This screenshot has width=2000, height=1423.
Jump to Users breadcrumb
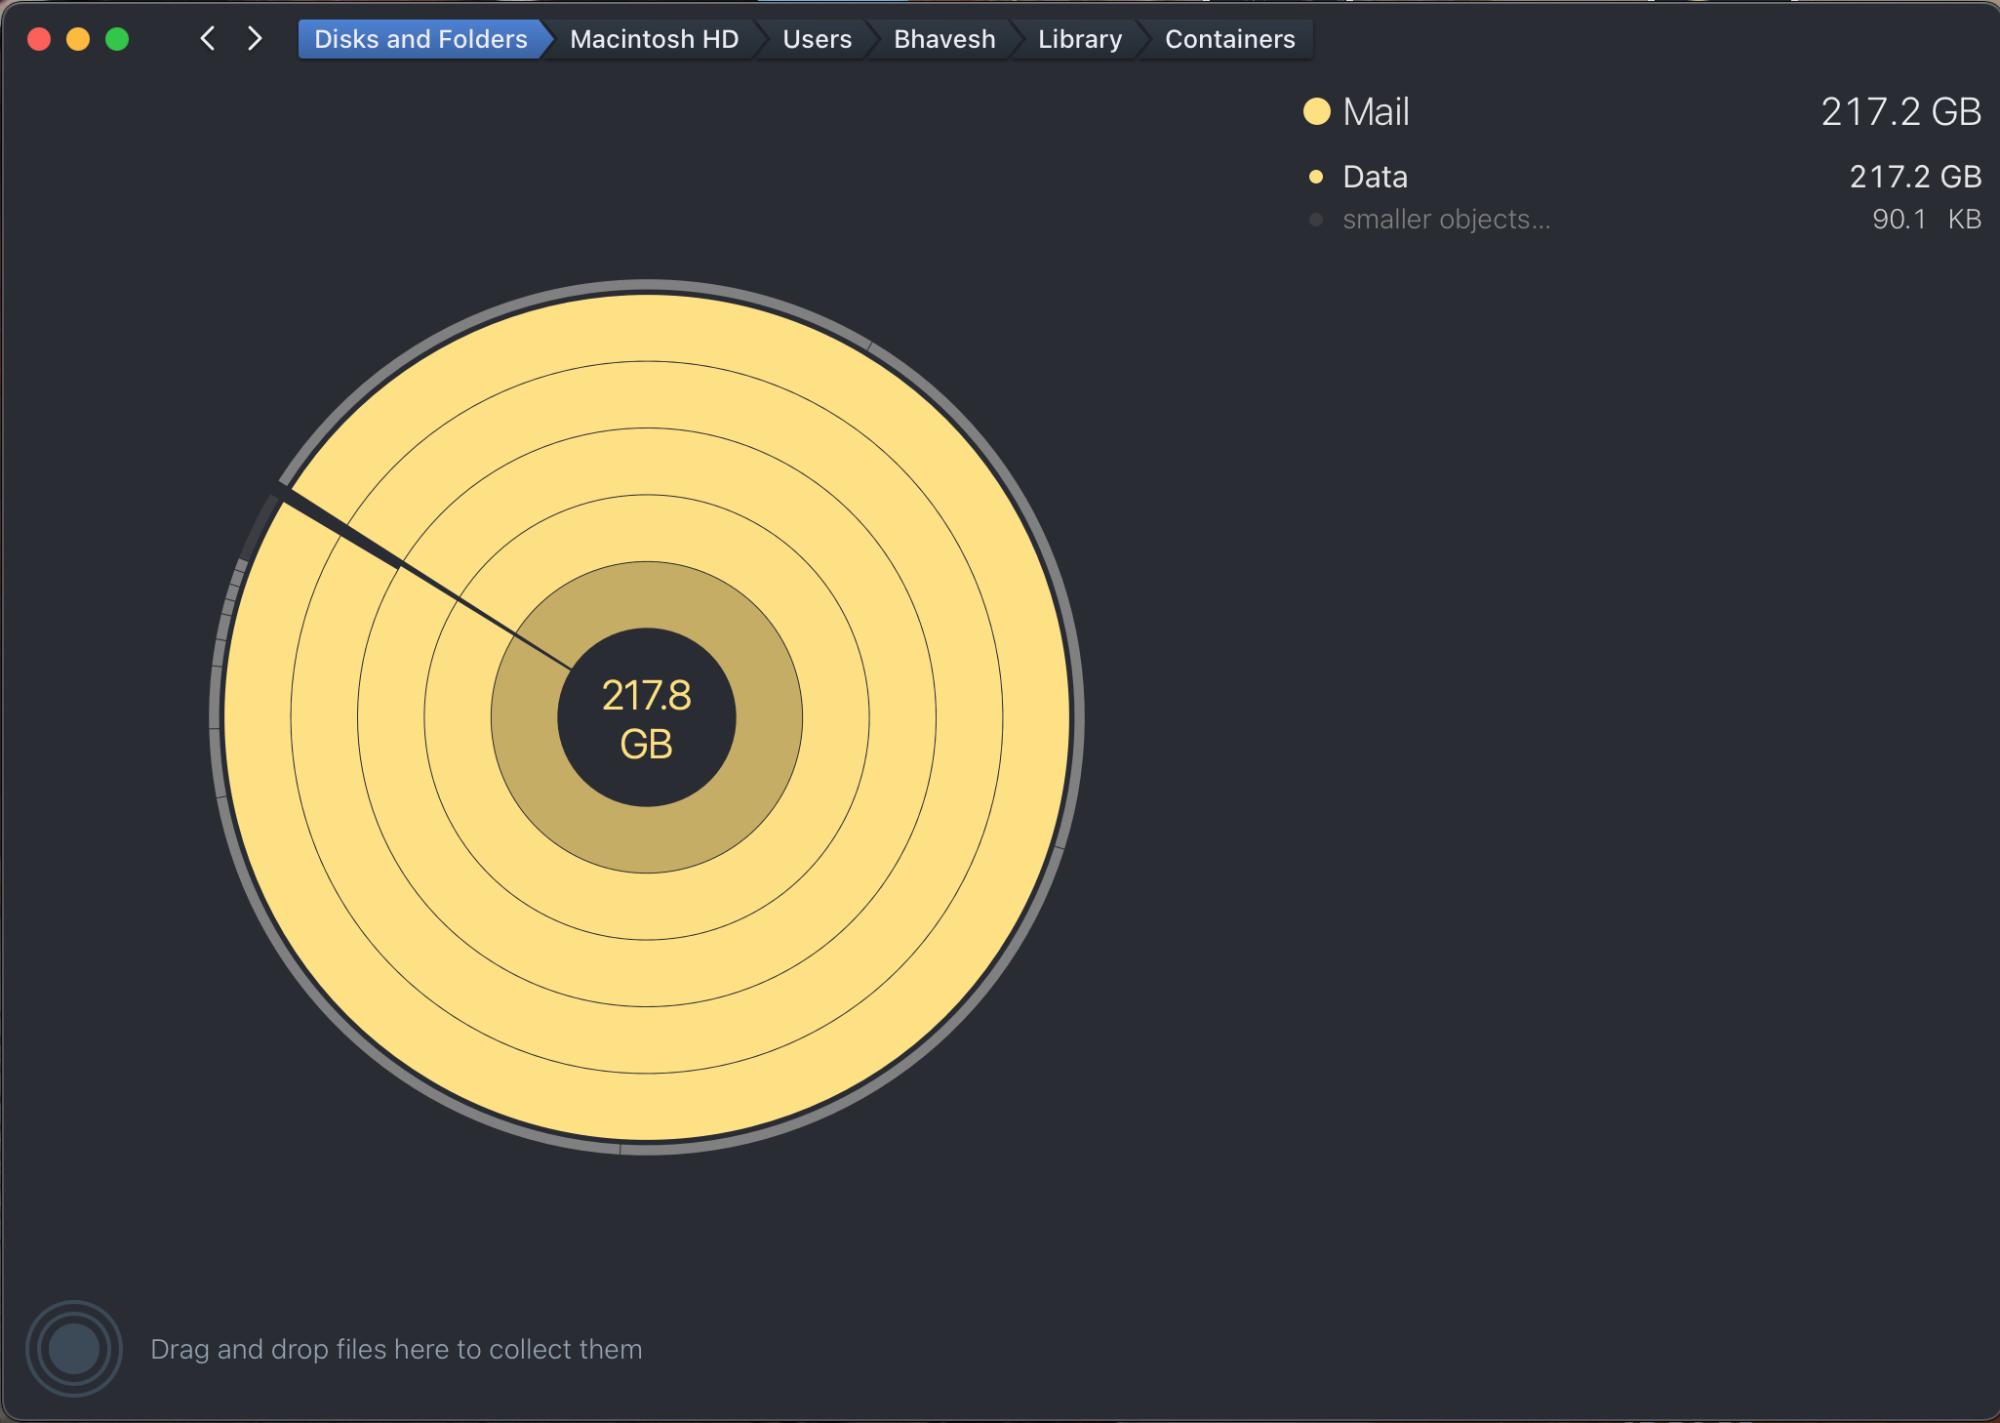coord(817,39)
